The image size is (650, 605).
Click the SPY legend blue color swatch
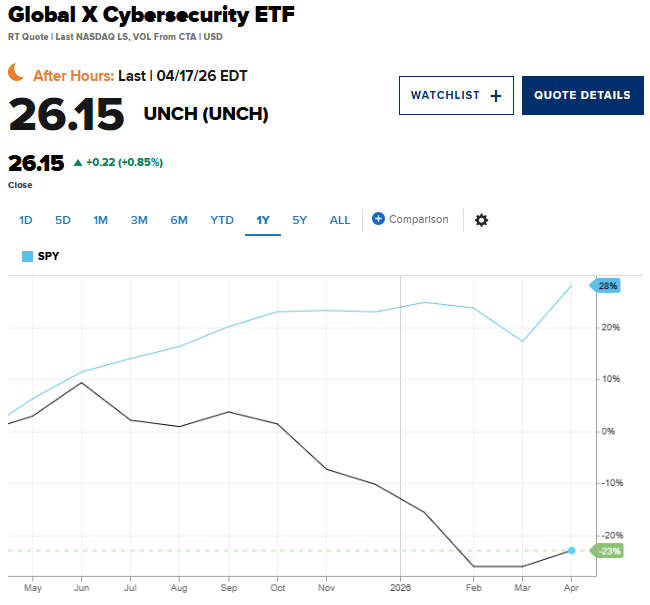click(x=27, y=256)
